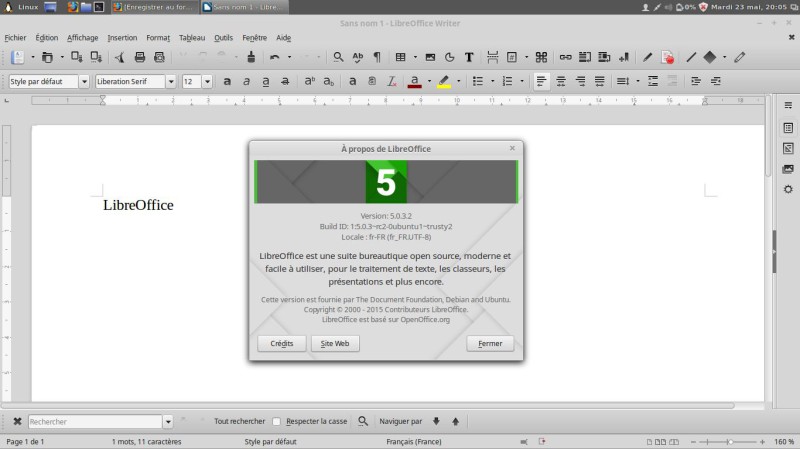The width and height of the screenshot is (800, 449).
Task: Insert chart pie icon
Action: tap(449, 57)
